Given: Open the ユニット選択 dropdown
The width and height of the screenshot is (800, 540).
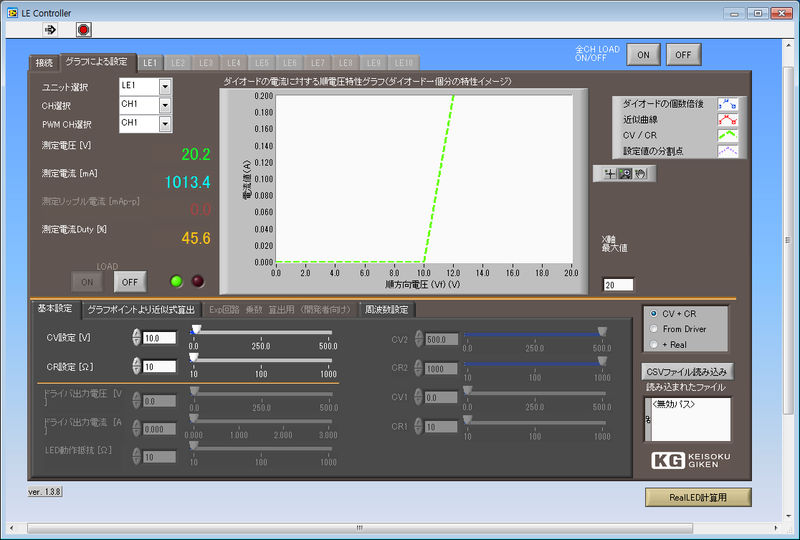Looking at the screenshot, I should 165,87.
